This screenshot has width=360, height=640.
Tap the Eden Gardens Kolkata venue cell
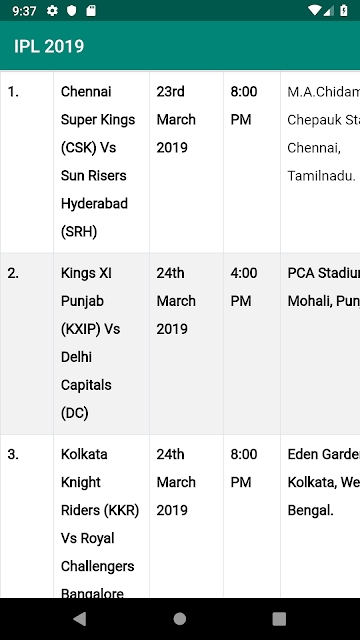(x=320, y=517)
